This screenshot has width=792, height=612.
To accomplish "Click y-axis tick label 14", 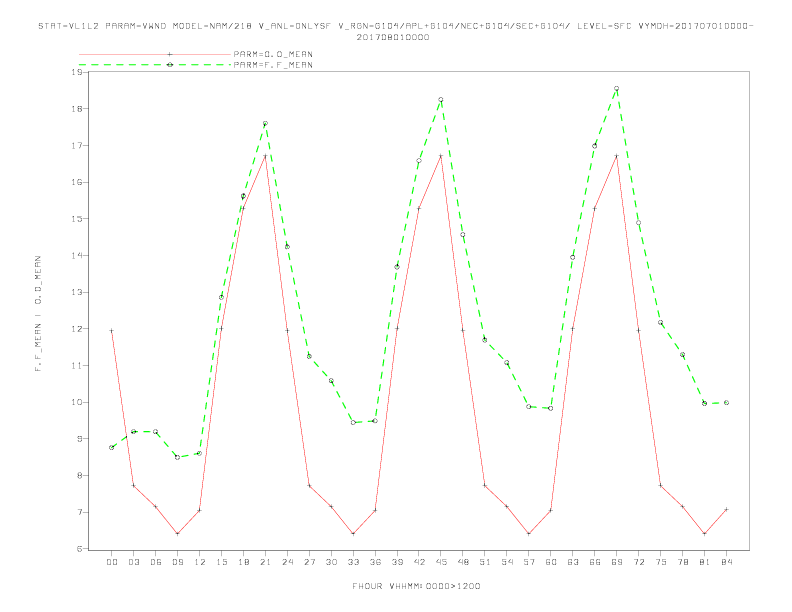I will click(x=77, y=256).
